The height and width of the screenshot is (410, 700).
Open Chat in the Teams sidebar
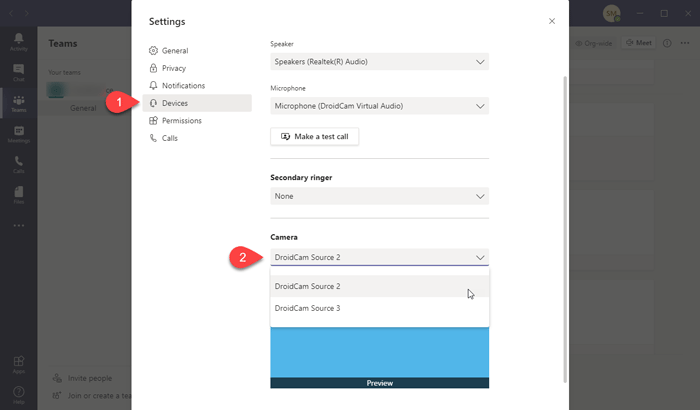(19, 72)
